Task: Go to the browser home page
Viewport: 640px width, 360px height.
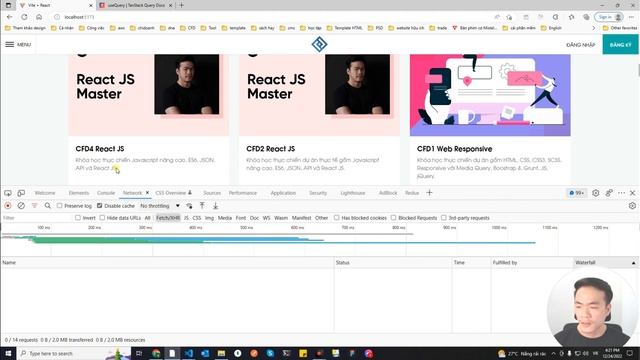Action: click(39, 17)
